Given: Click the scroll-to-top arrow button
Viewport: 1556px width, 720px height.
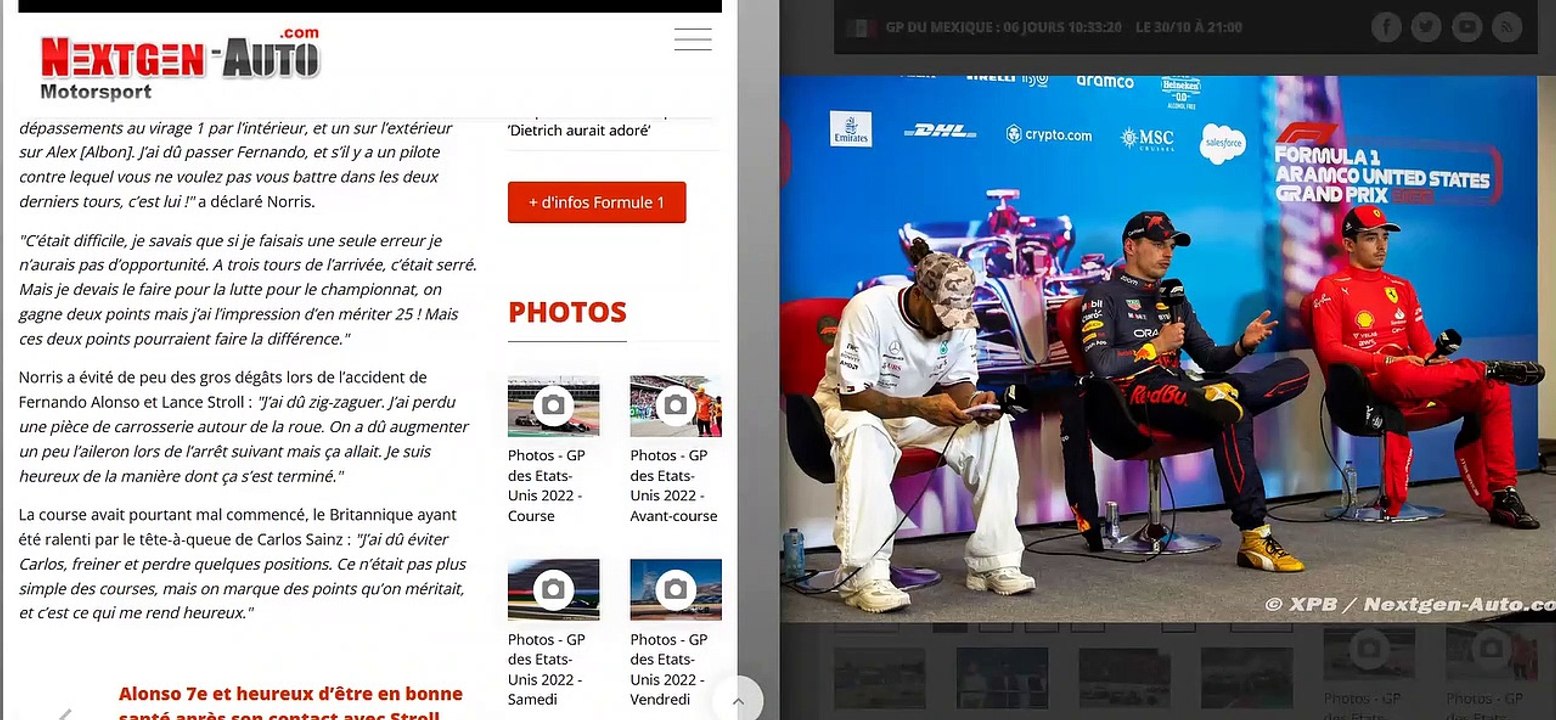Looking at the screenshot, I should (738, 701).
